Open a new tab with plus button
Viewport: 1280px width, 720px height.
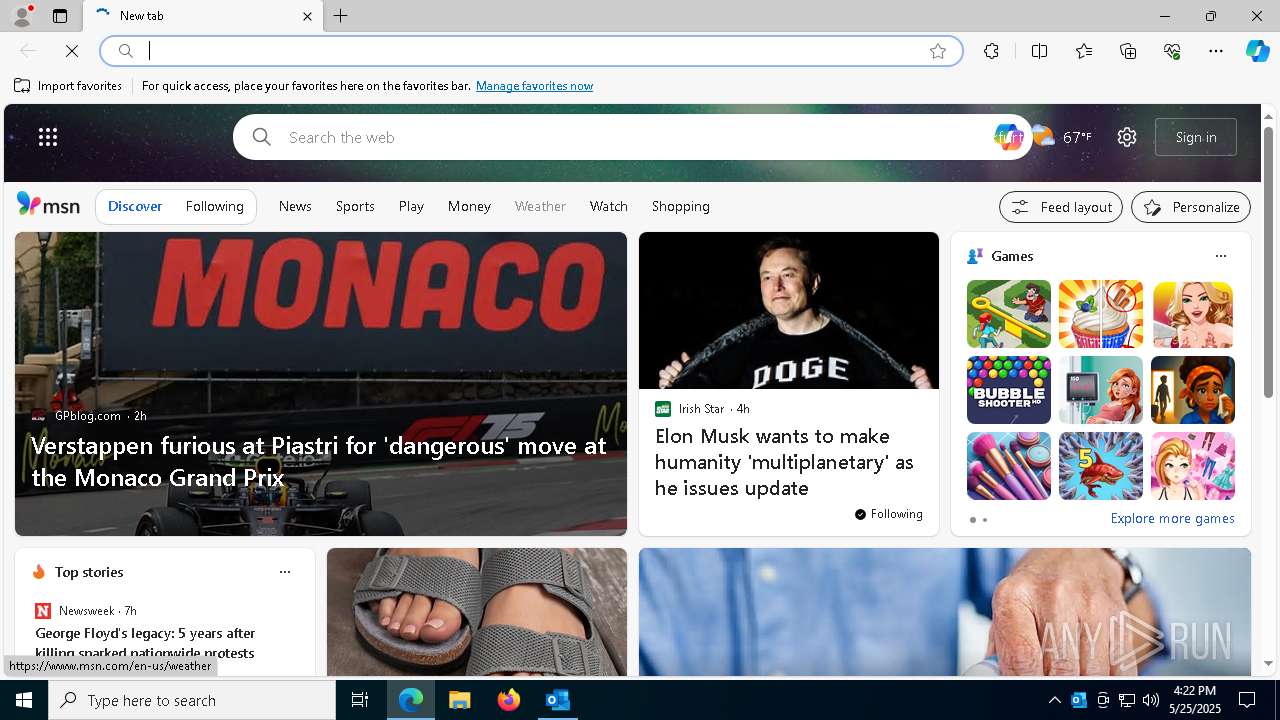341,16
